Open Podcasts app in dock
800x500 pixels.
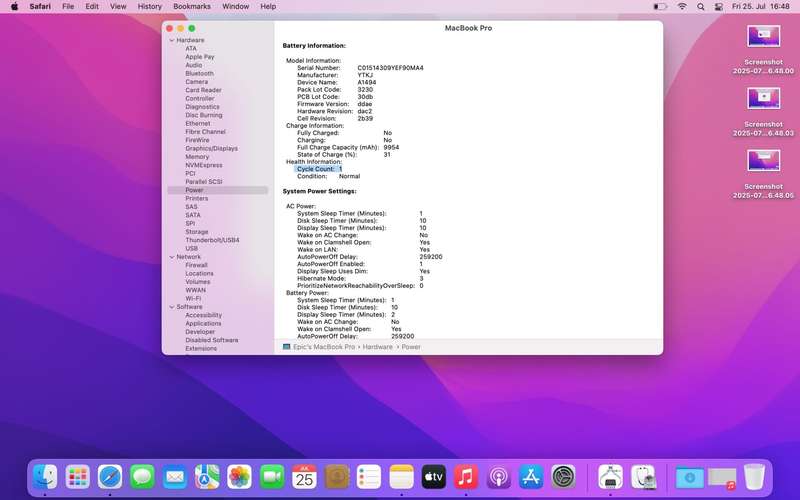tap(498, 478)
